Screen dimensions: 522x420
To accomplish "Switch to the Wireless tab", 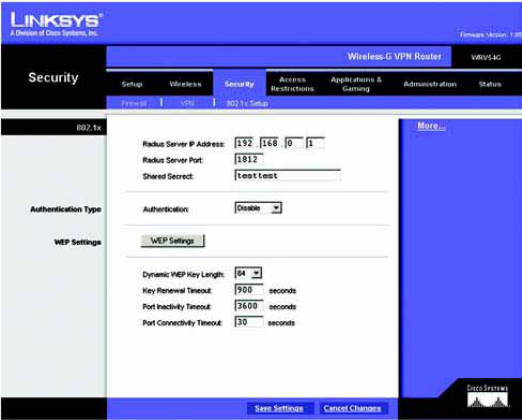I will (x=185, y=84).
